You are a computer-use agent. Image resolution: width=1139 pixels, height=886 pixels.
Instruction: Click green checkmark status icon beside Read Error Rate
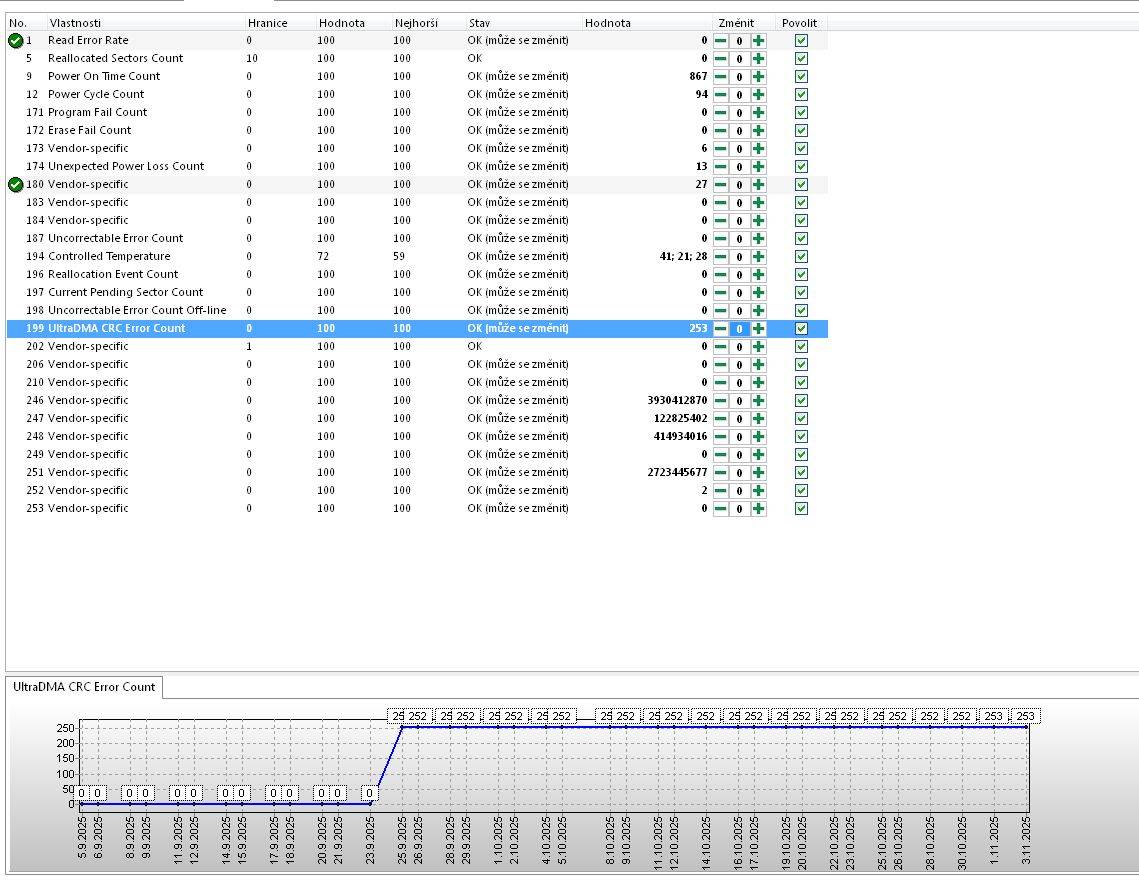point(15,41)
